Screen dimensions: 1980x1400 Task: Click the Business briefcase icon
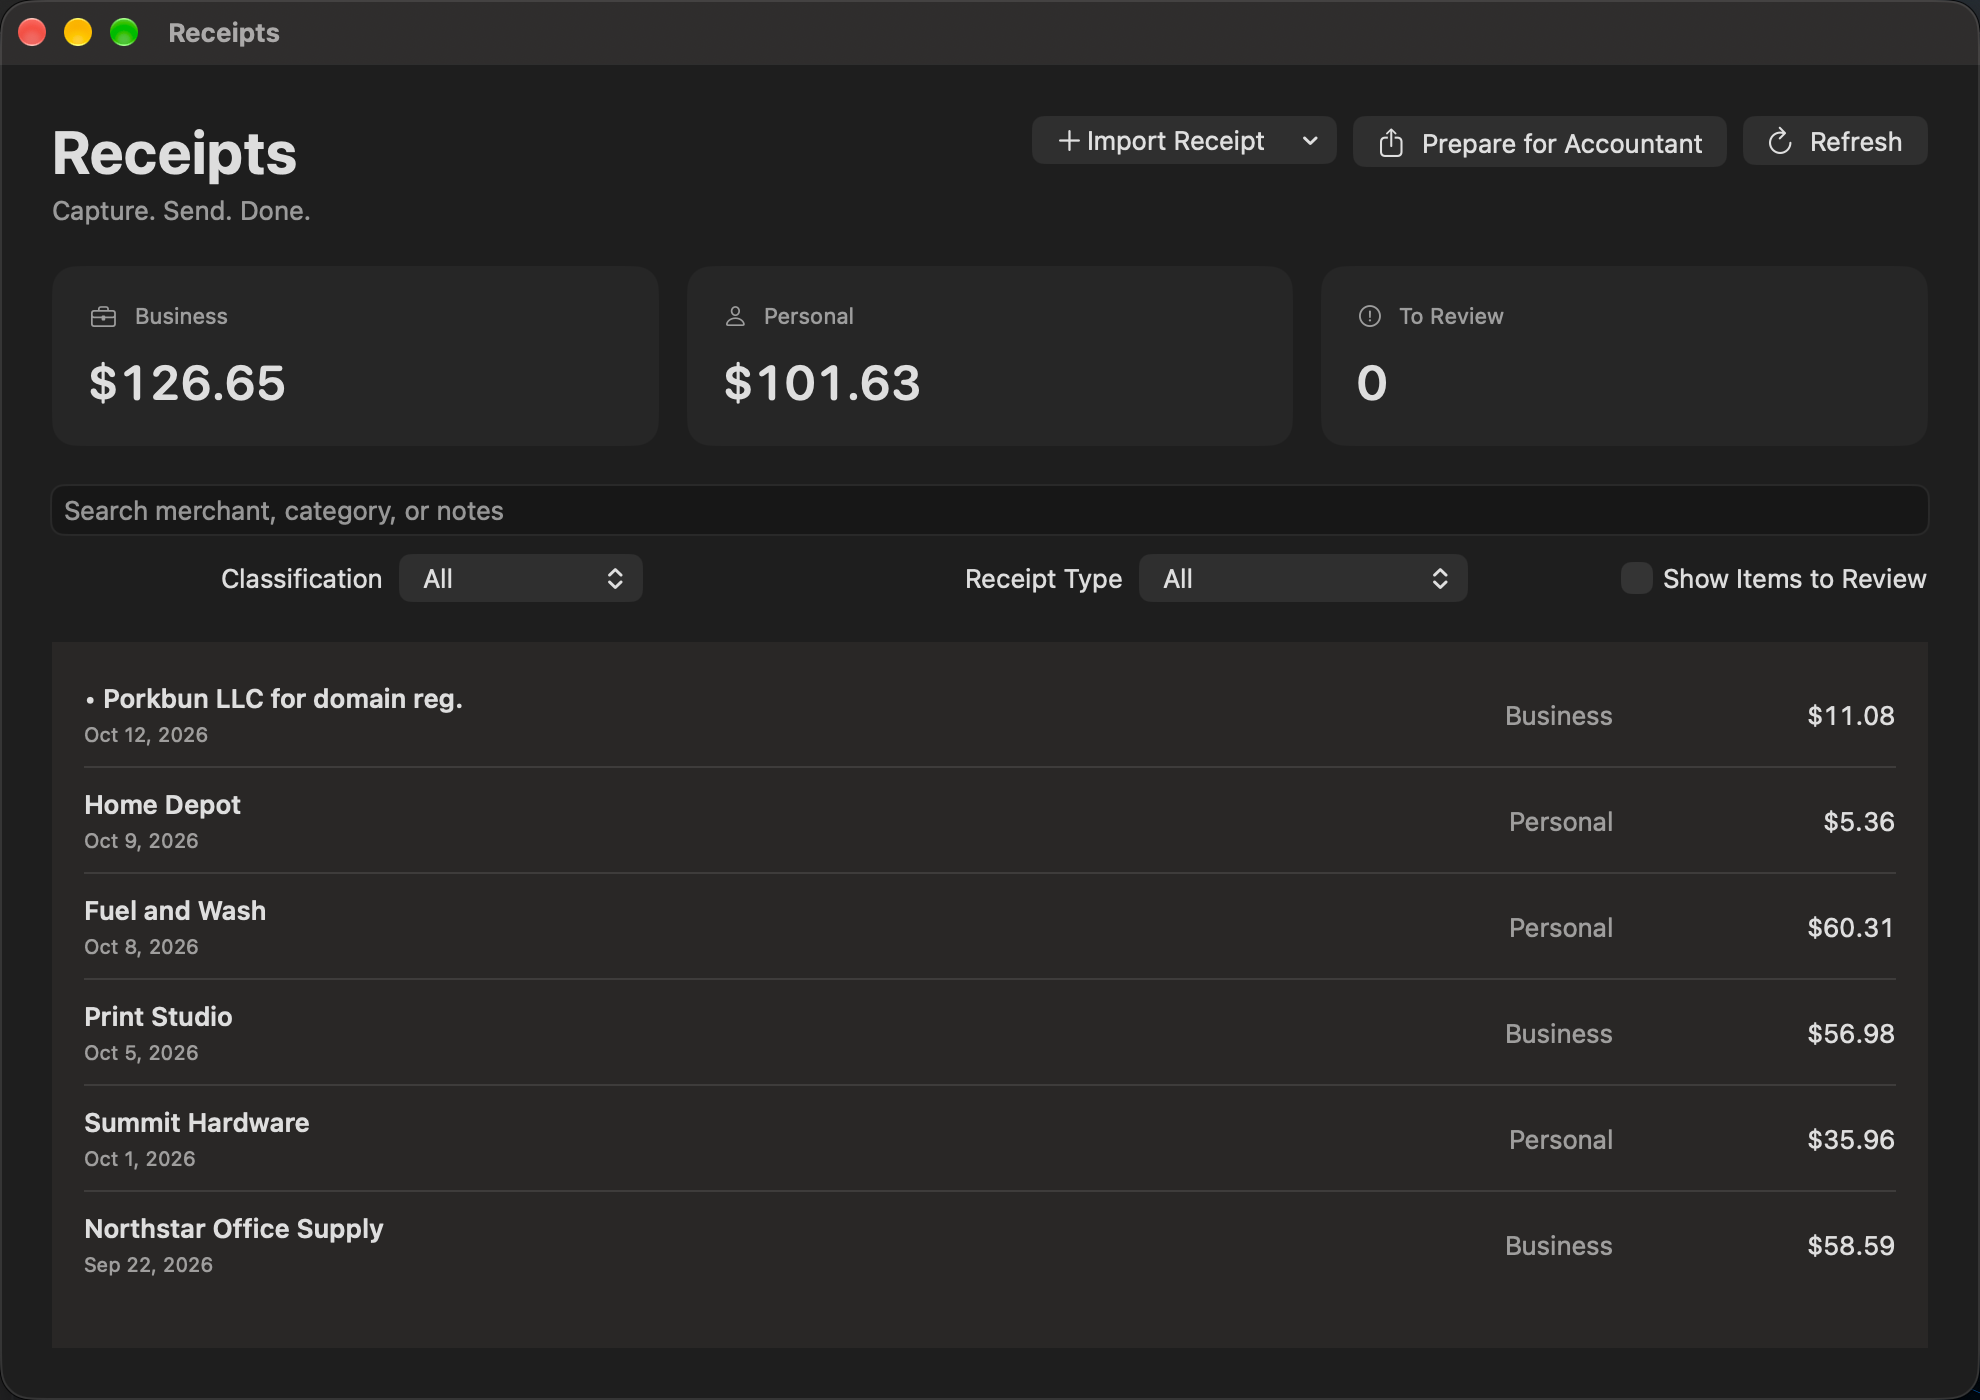(103, 317)
